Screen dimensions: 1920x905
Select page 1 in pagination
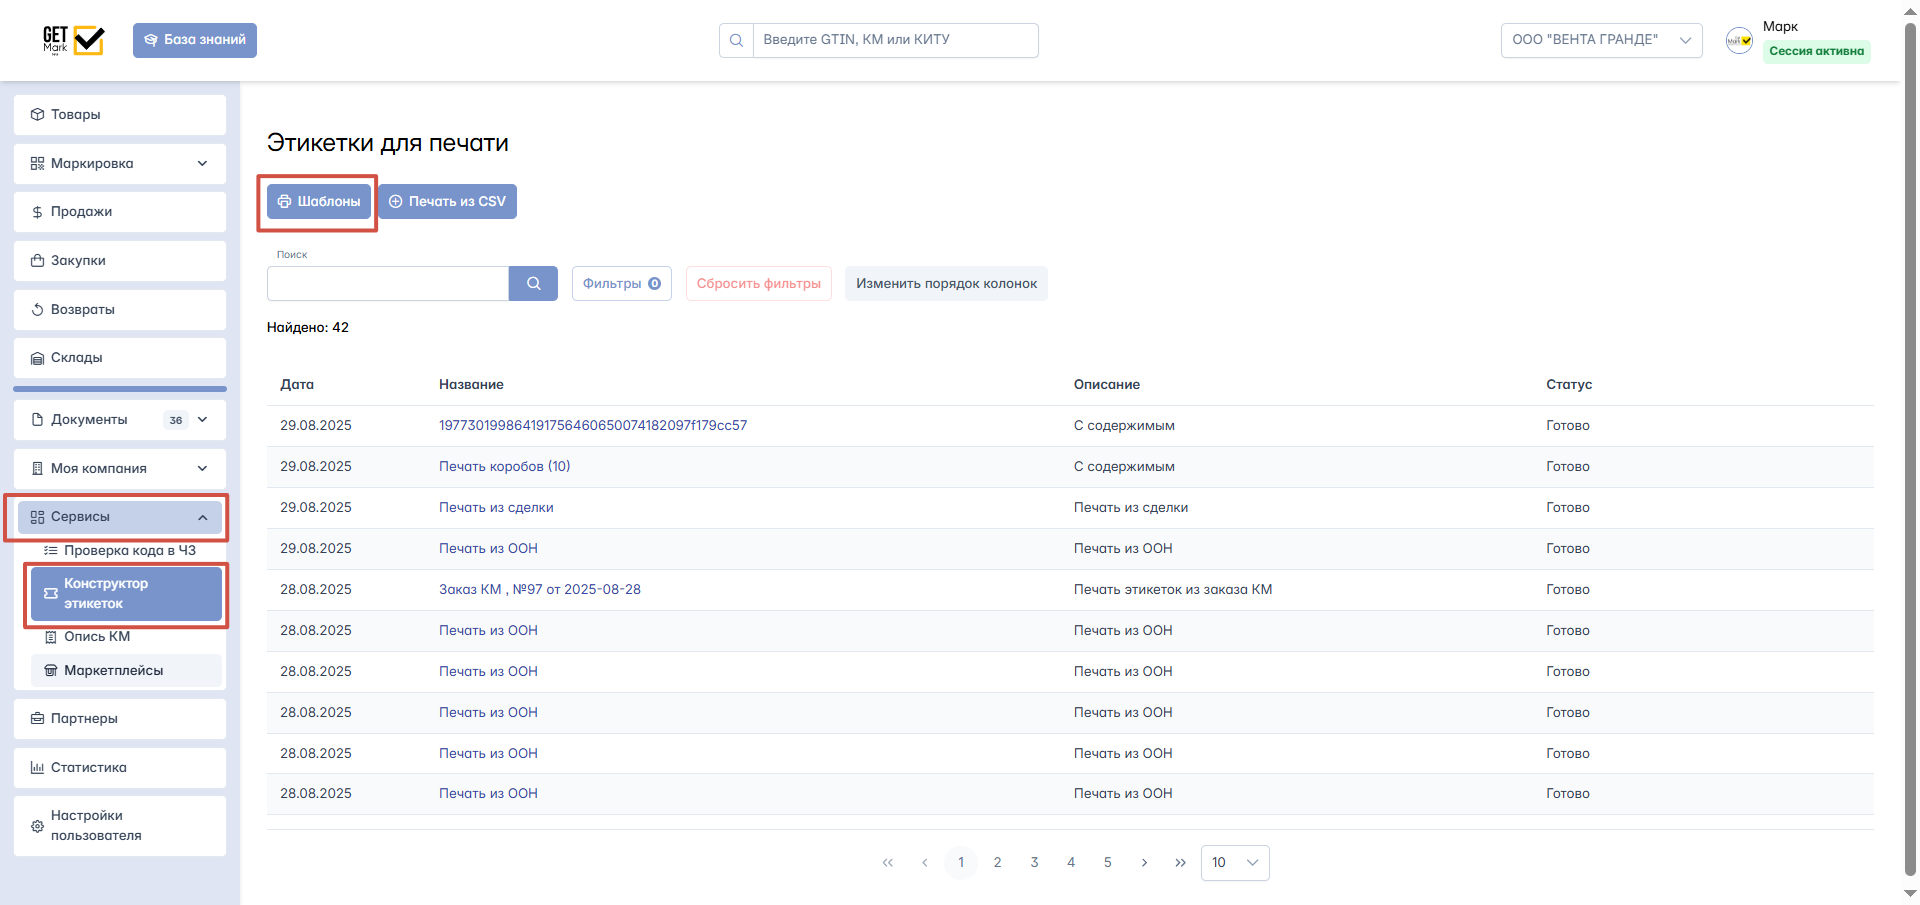(961, 863)
